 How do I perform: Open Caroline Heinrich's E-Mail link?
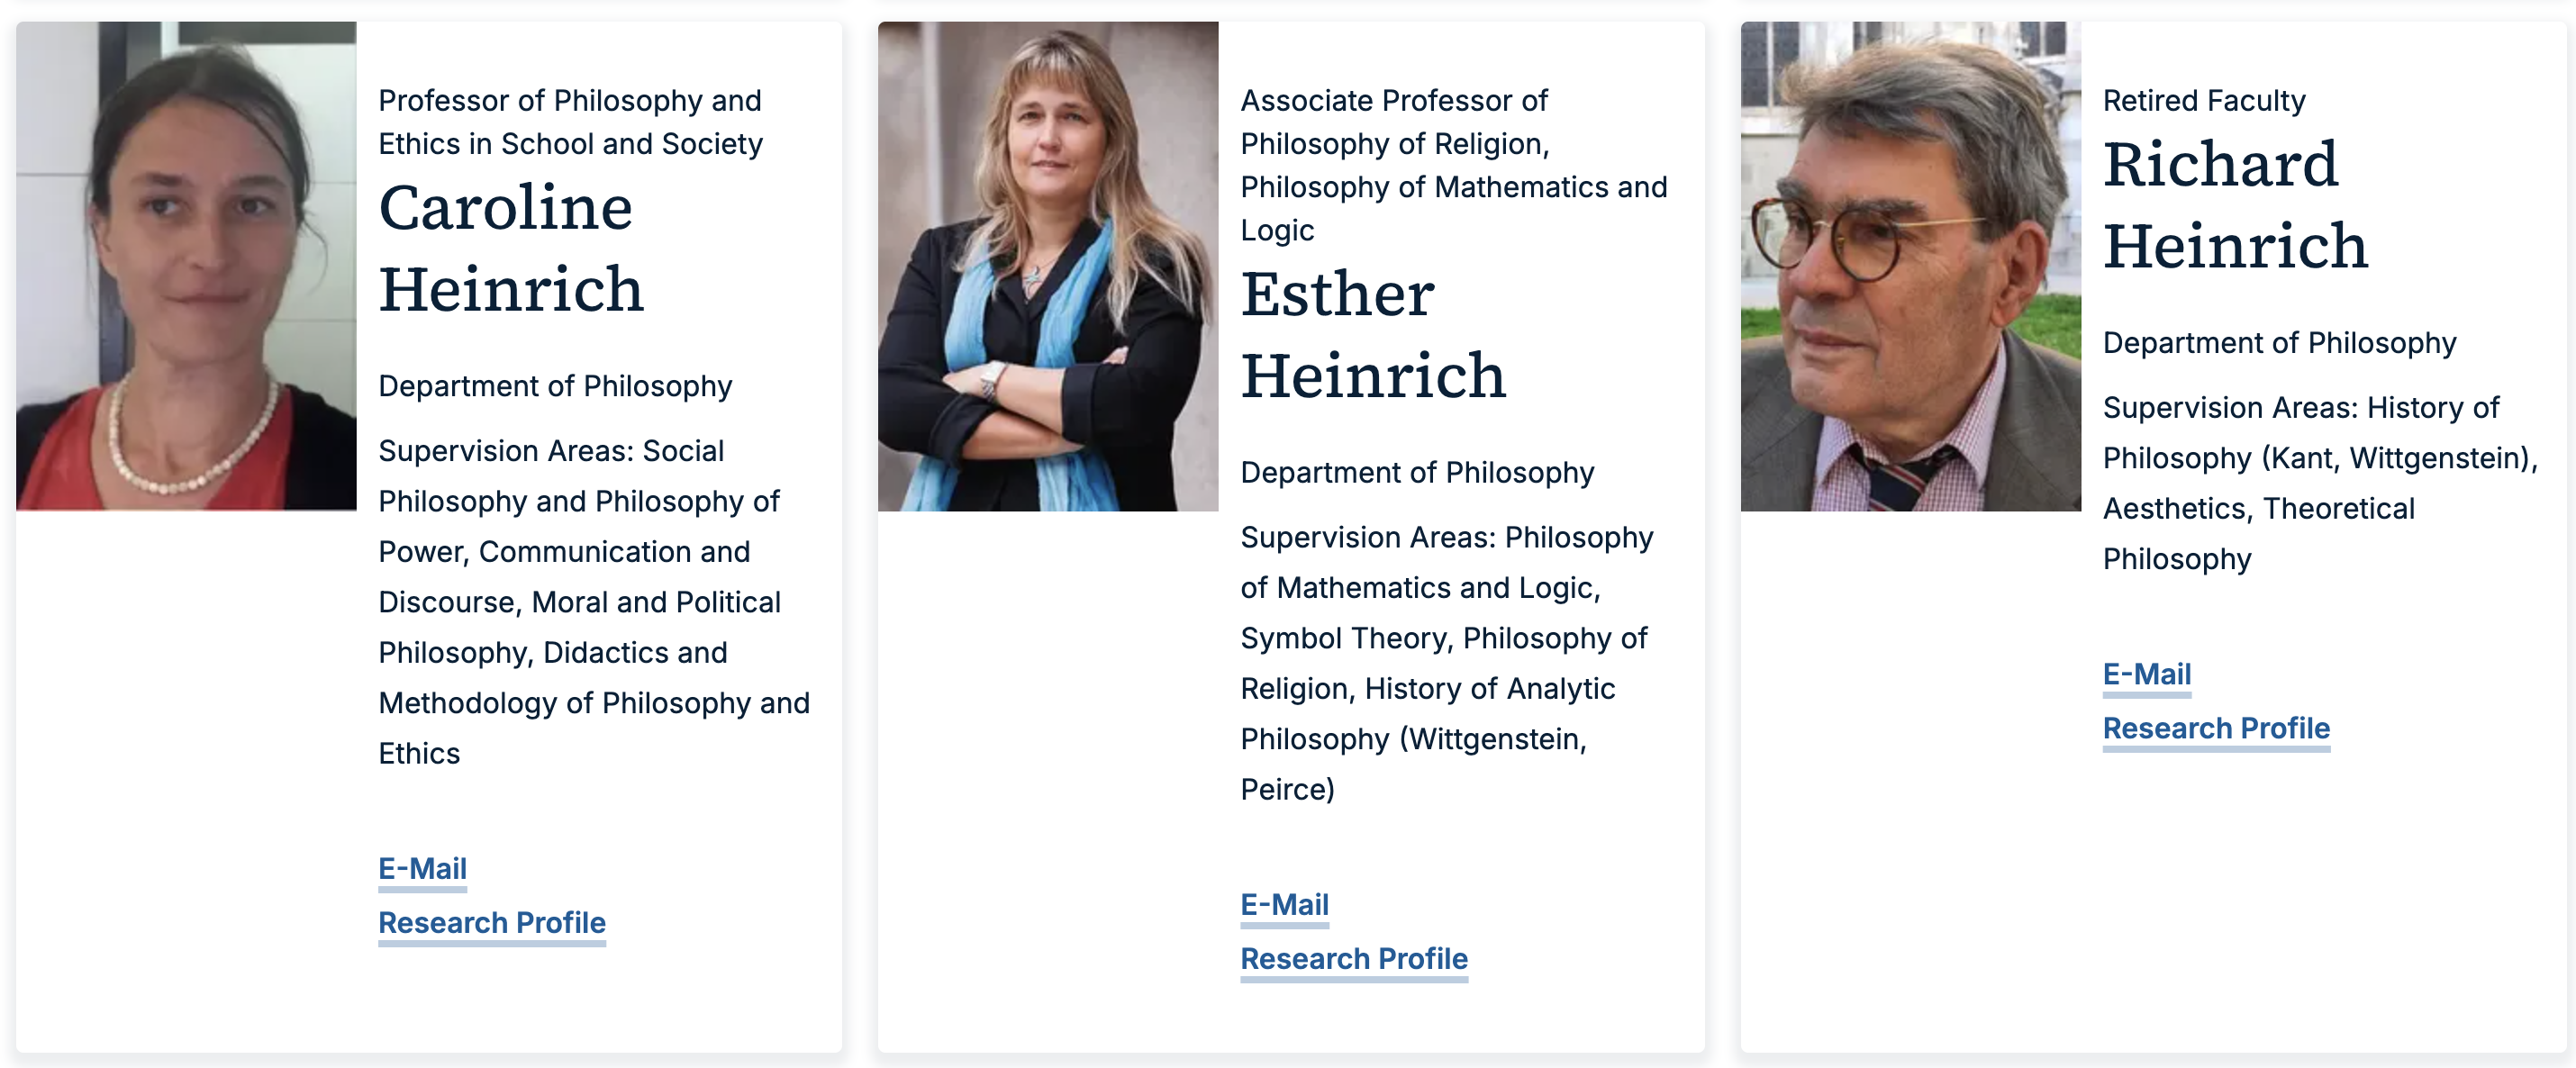[x=422, y=868]
